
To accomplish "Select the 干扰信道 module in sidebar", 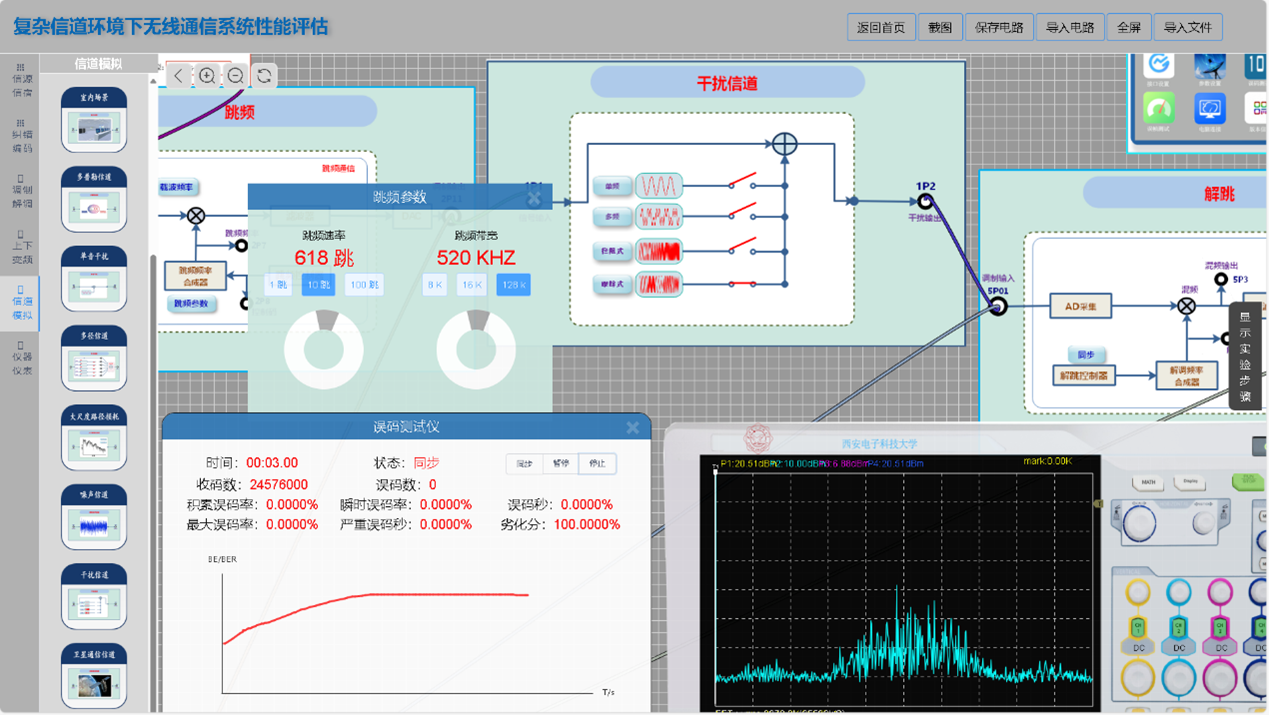I will (94, 598).
